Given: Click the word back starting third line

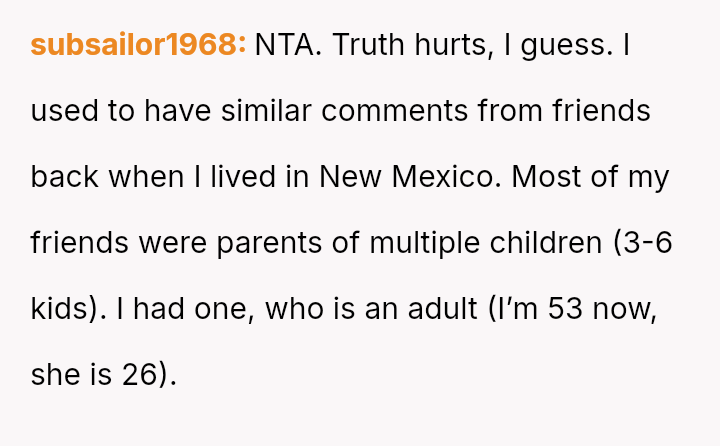Looking at the screenshot, I should [x=63, y=177].
